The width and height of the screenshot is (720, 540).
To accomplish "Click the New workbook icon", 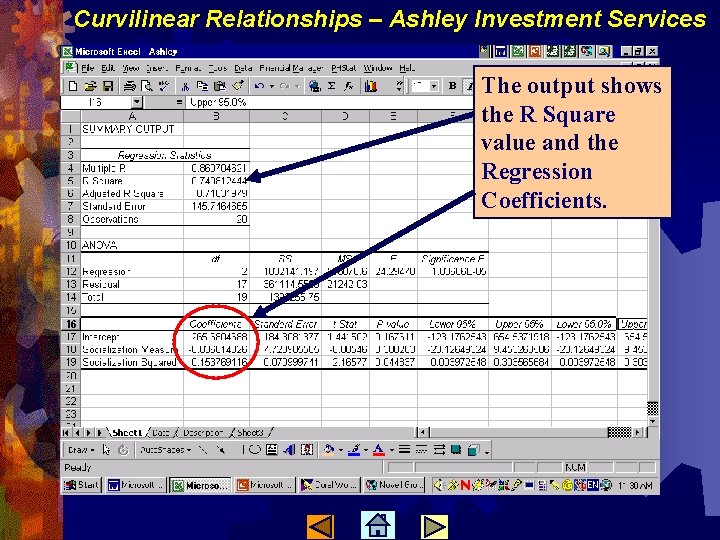I will (73, 86).
